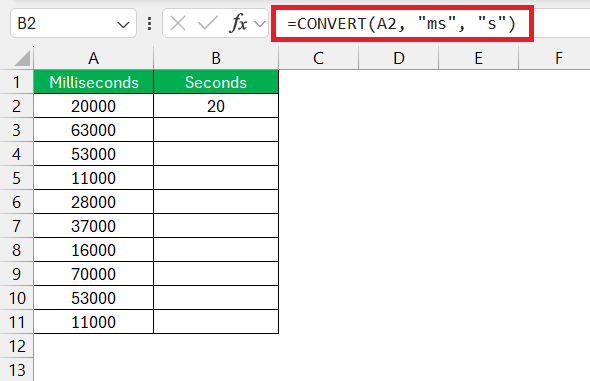The height and width of the screenshot is (381, 590).
Task: Select row 5 header
Action: click(16, 178)
